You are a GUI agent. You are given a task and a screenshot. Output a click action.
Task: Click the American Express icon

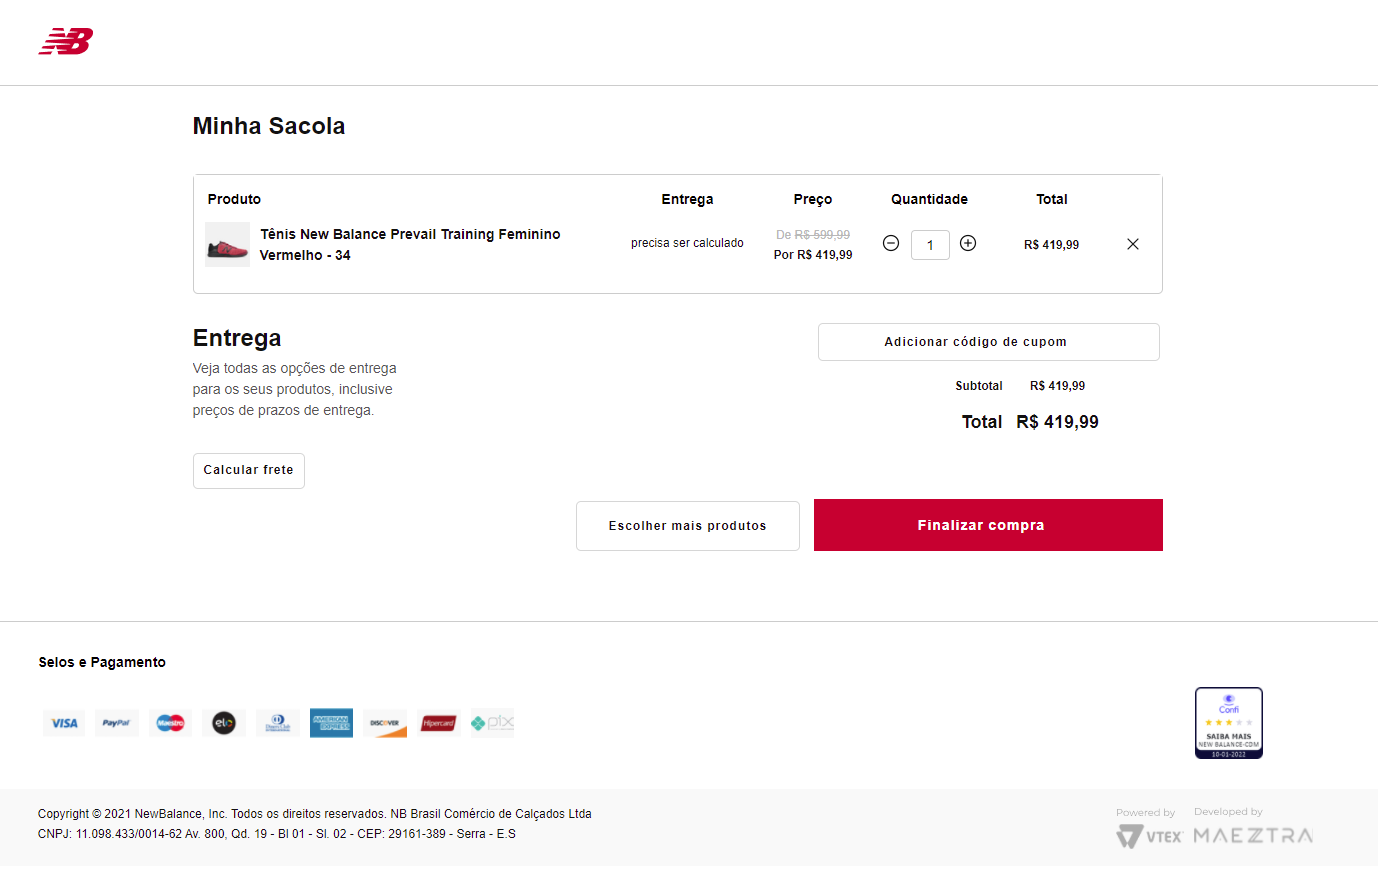click(331, 723)
